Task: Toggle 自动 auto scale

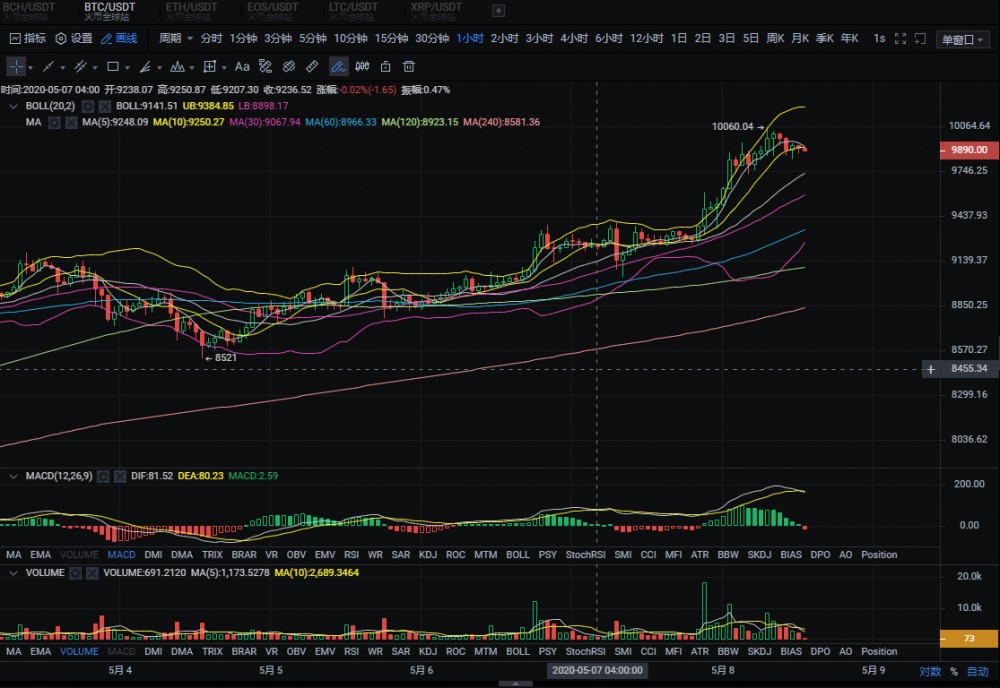Action: pyautogui.click(x=977, y=671)
